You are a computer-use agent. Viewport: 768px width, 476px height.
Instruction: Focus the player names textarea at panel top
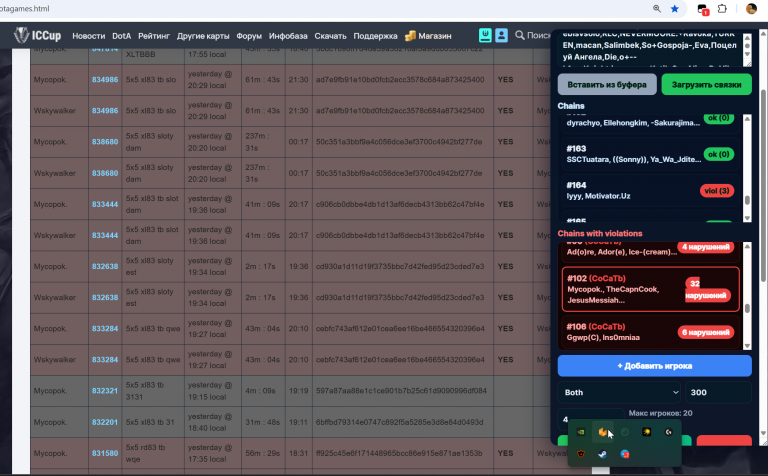pyautogui.click(x=650, y=49)
